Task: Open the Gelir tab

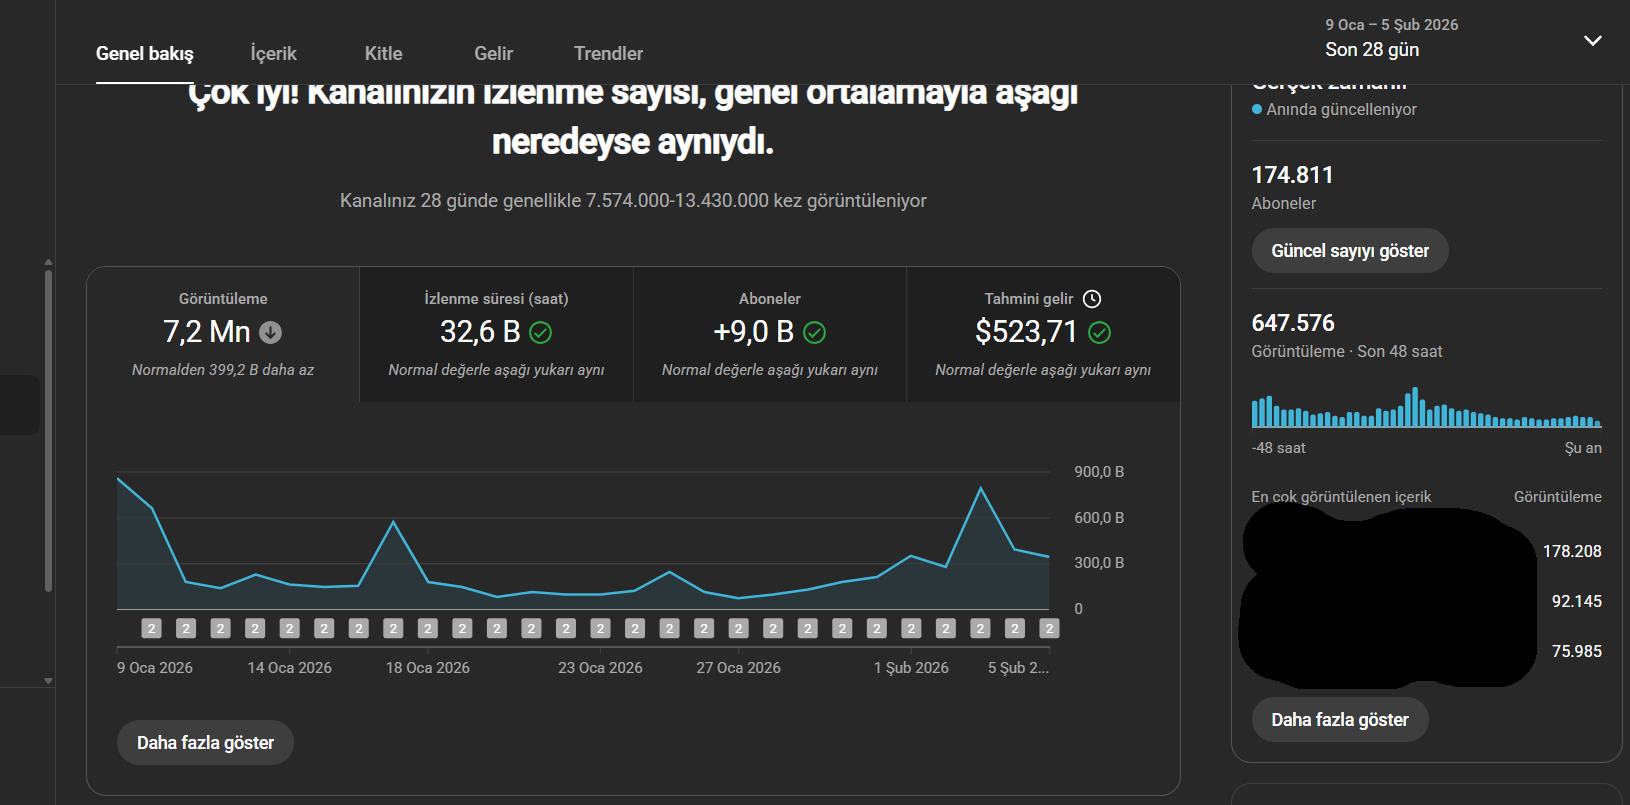Action: [x=493, y=54]
